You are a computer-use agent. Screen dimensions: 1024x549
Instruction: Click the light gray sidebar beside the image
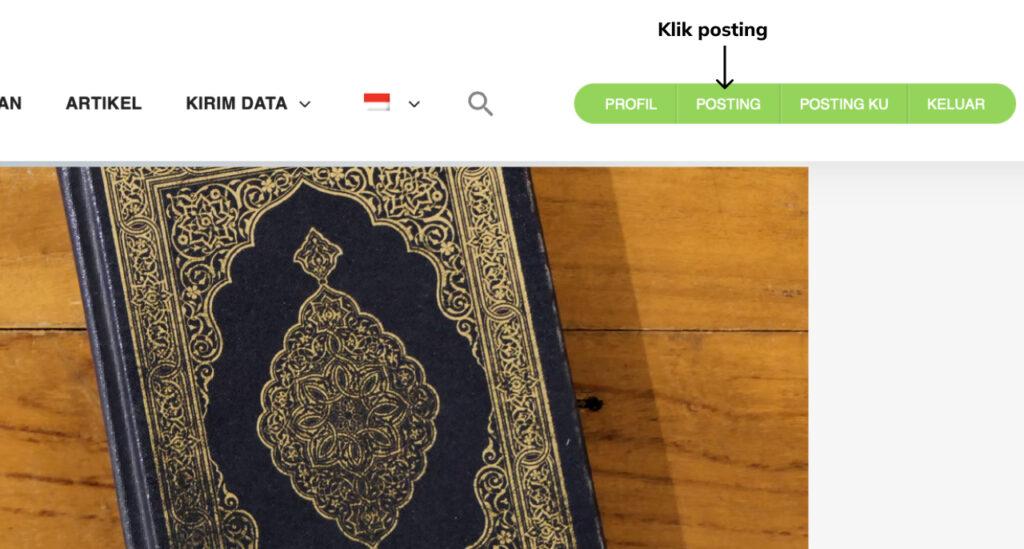916,356
